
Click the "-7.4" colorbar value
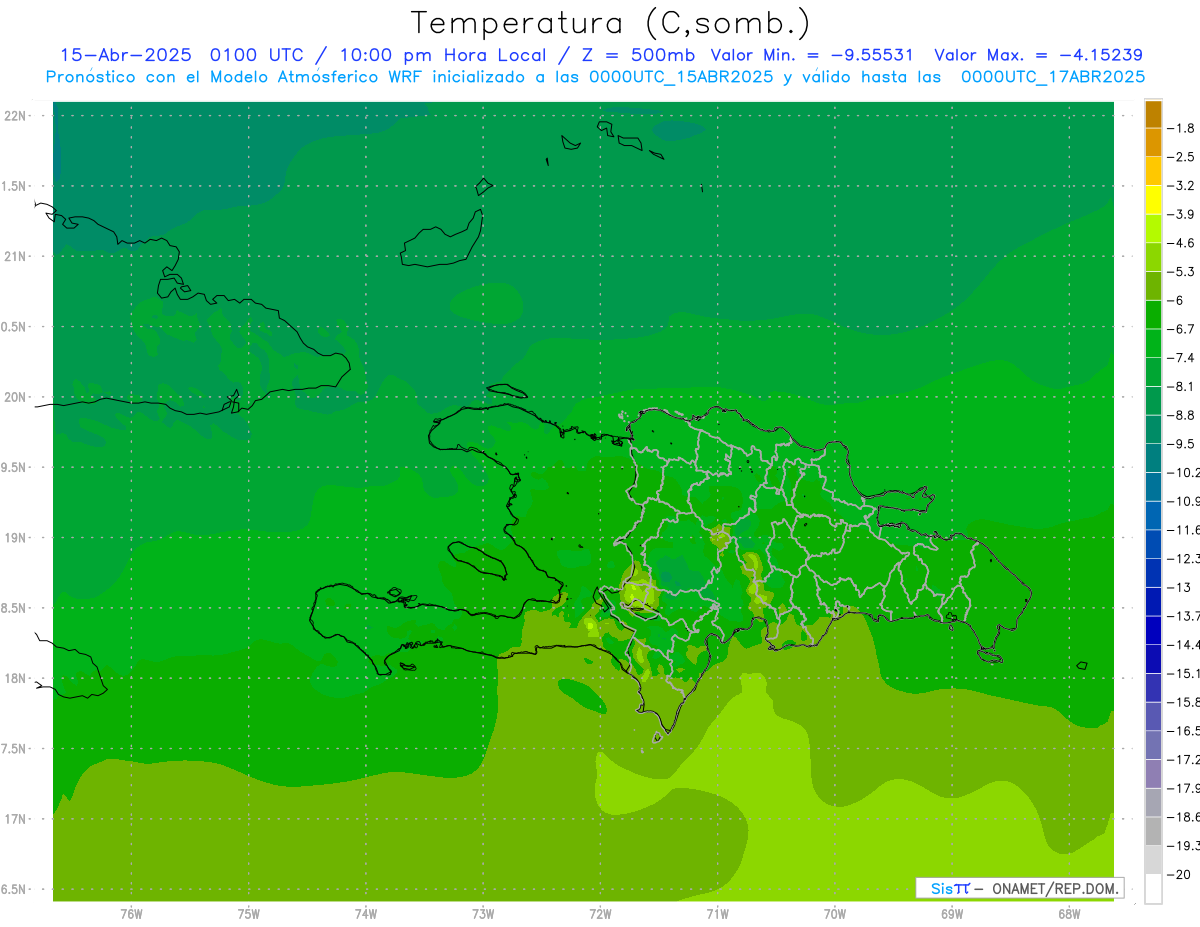(x=1183, y=357)
